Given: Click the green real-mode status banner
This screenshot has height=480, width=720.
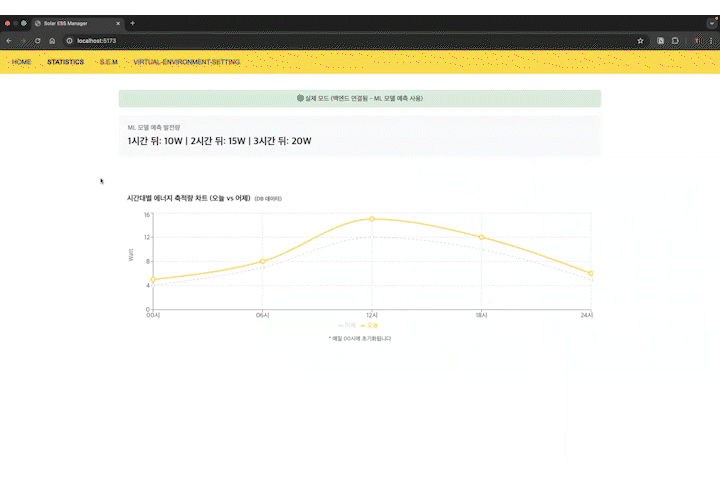Looking at the screenshot, I should point(360,98).
